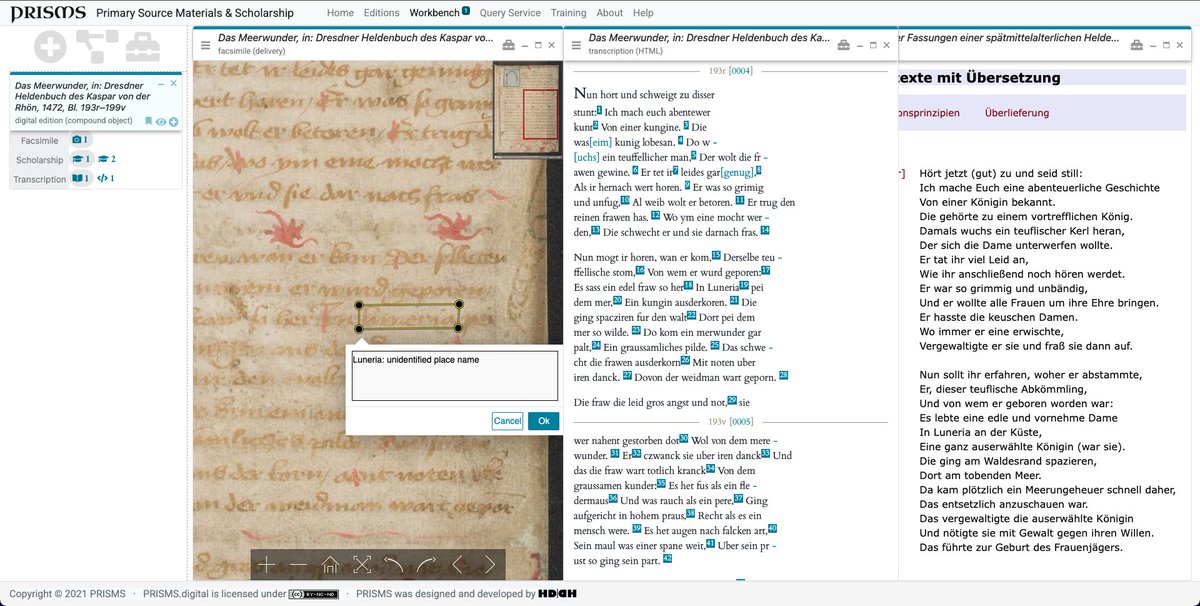Click the Facsimile label in the sidebar
Screen dimensions: 1200x606
click(x=39, y=141)
